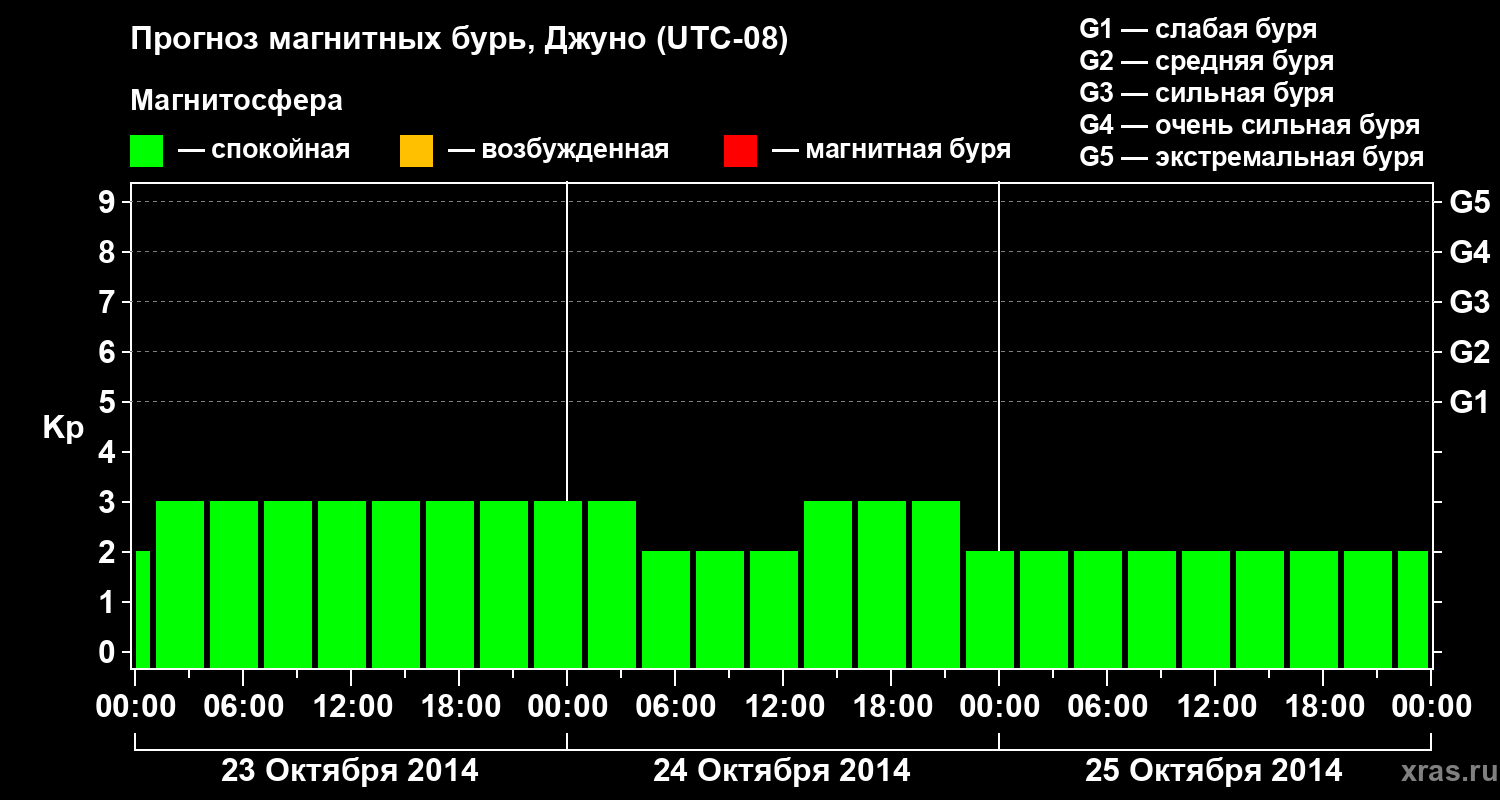Click the '00:00' label starting 25 October

999,707
